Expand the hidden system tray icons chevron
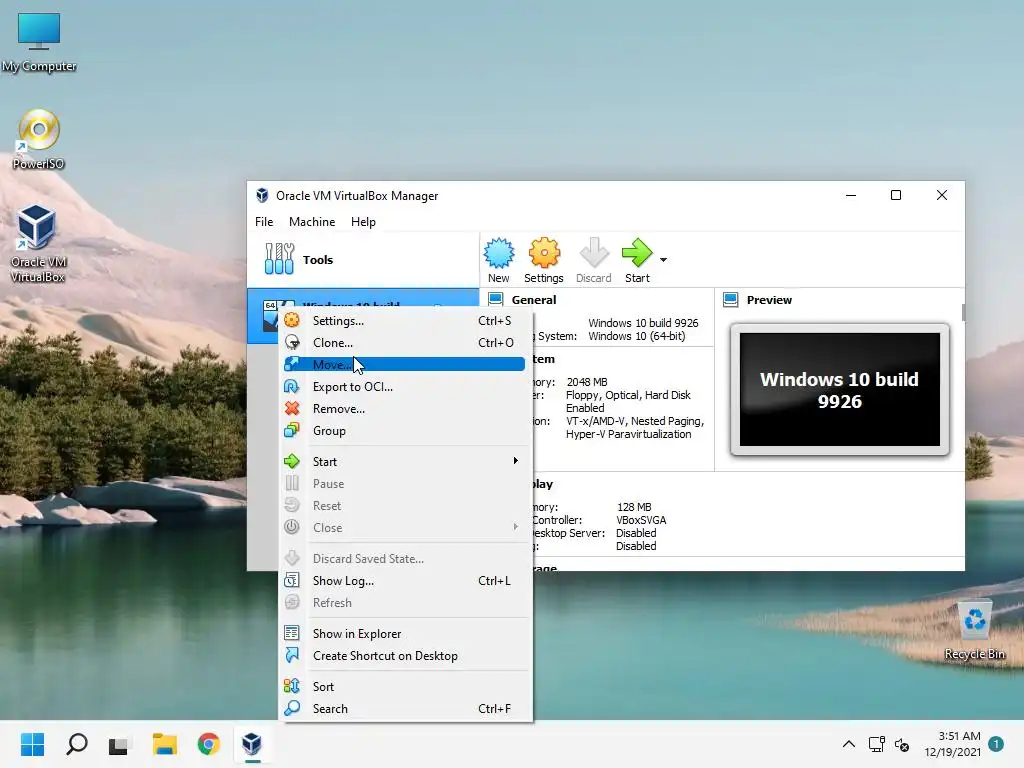This screenshot has width=1024, height=768. 848,744
